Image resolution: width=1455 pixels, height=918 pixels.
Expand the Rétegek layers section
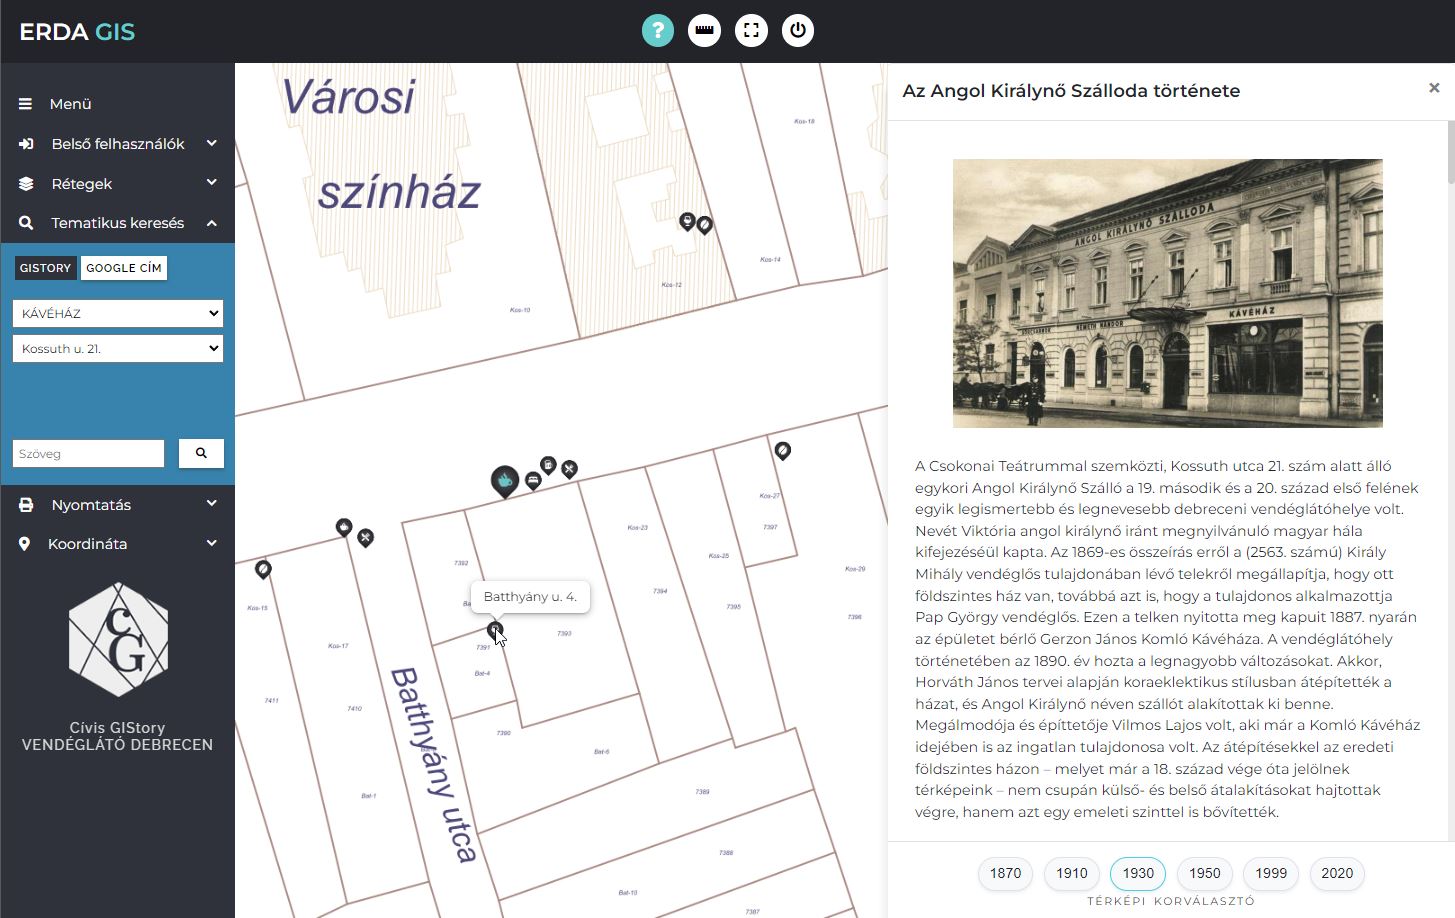tap(117, 184)
